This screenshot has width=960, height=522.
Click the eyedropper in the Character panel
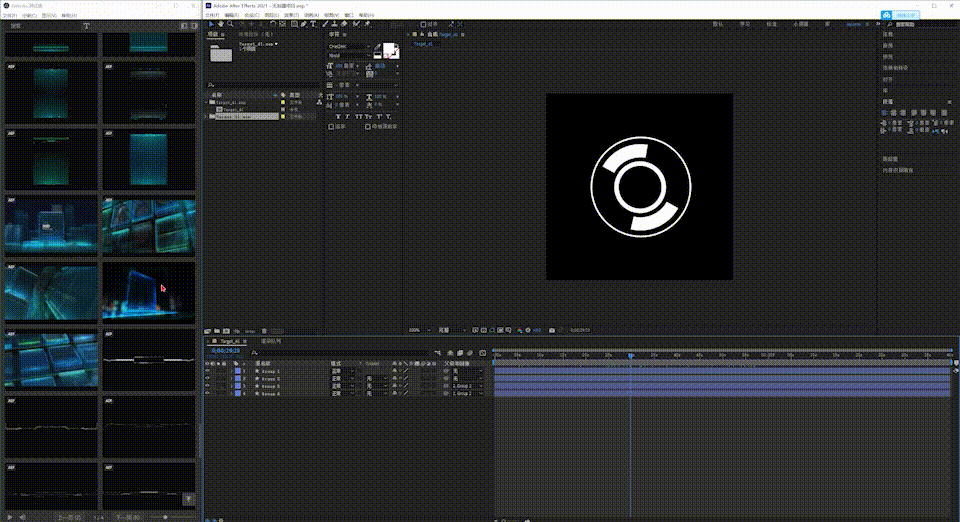click(378, 47)
